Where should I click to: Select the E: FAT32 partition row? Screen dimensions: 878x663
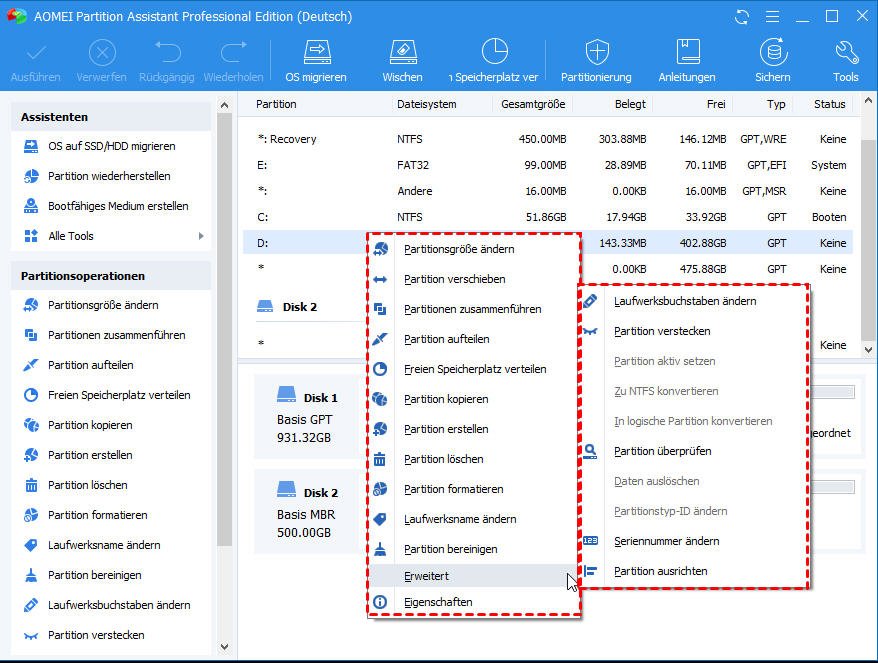coord(548,165)
